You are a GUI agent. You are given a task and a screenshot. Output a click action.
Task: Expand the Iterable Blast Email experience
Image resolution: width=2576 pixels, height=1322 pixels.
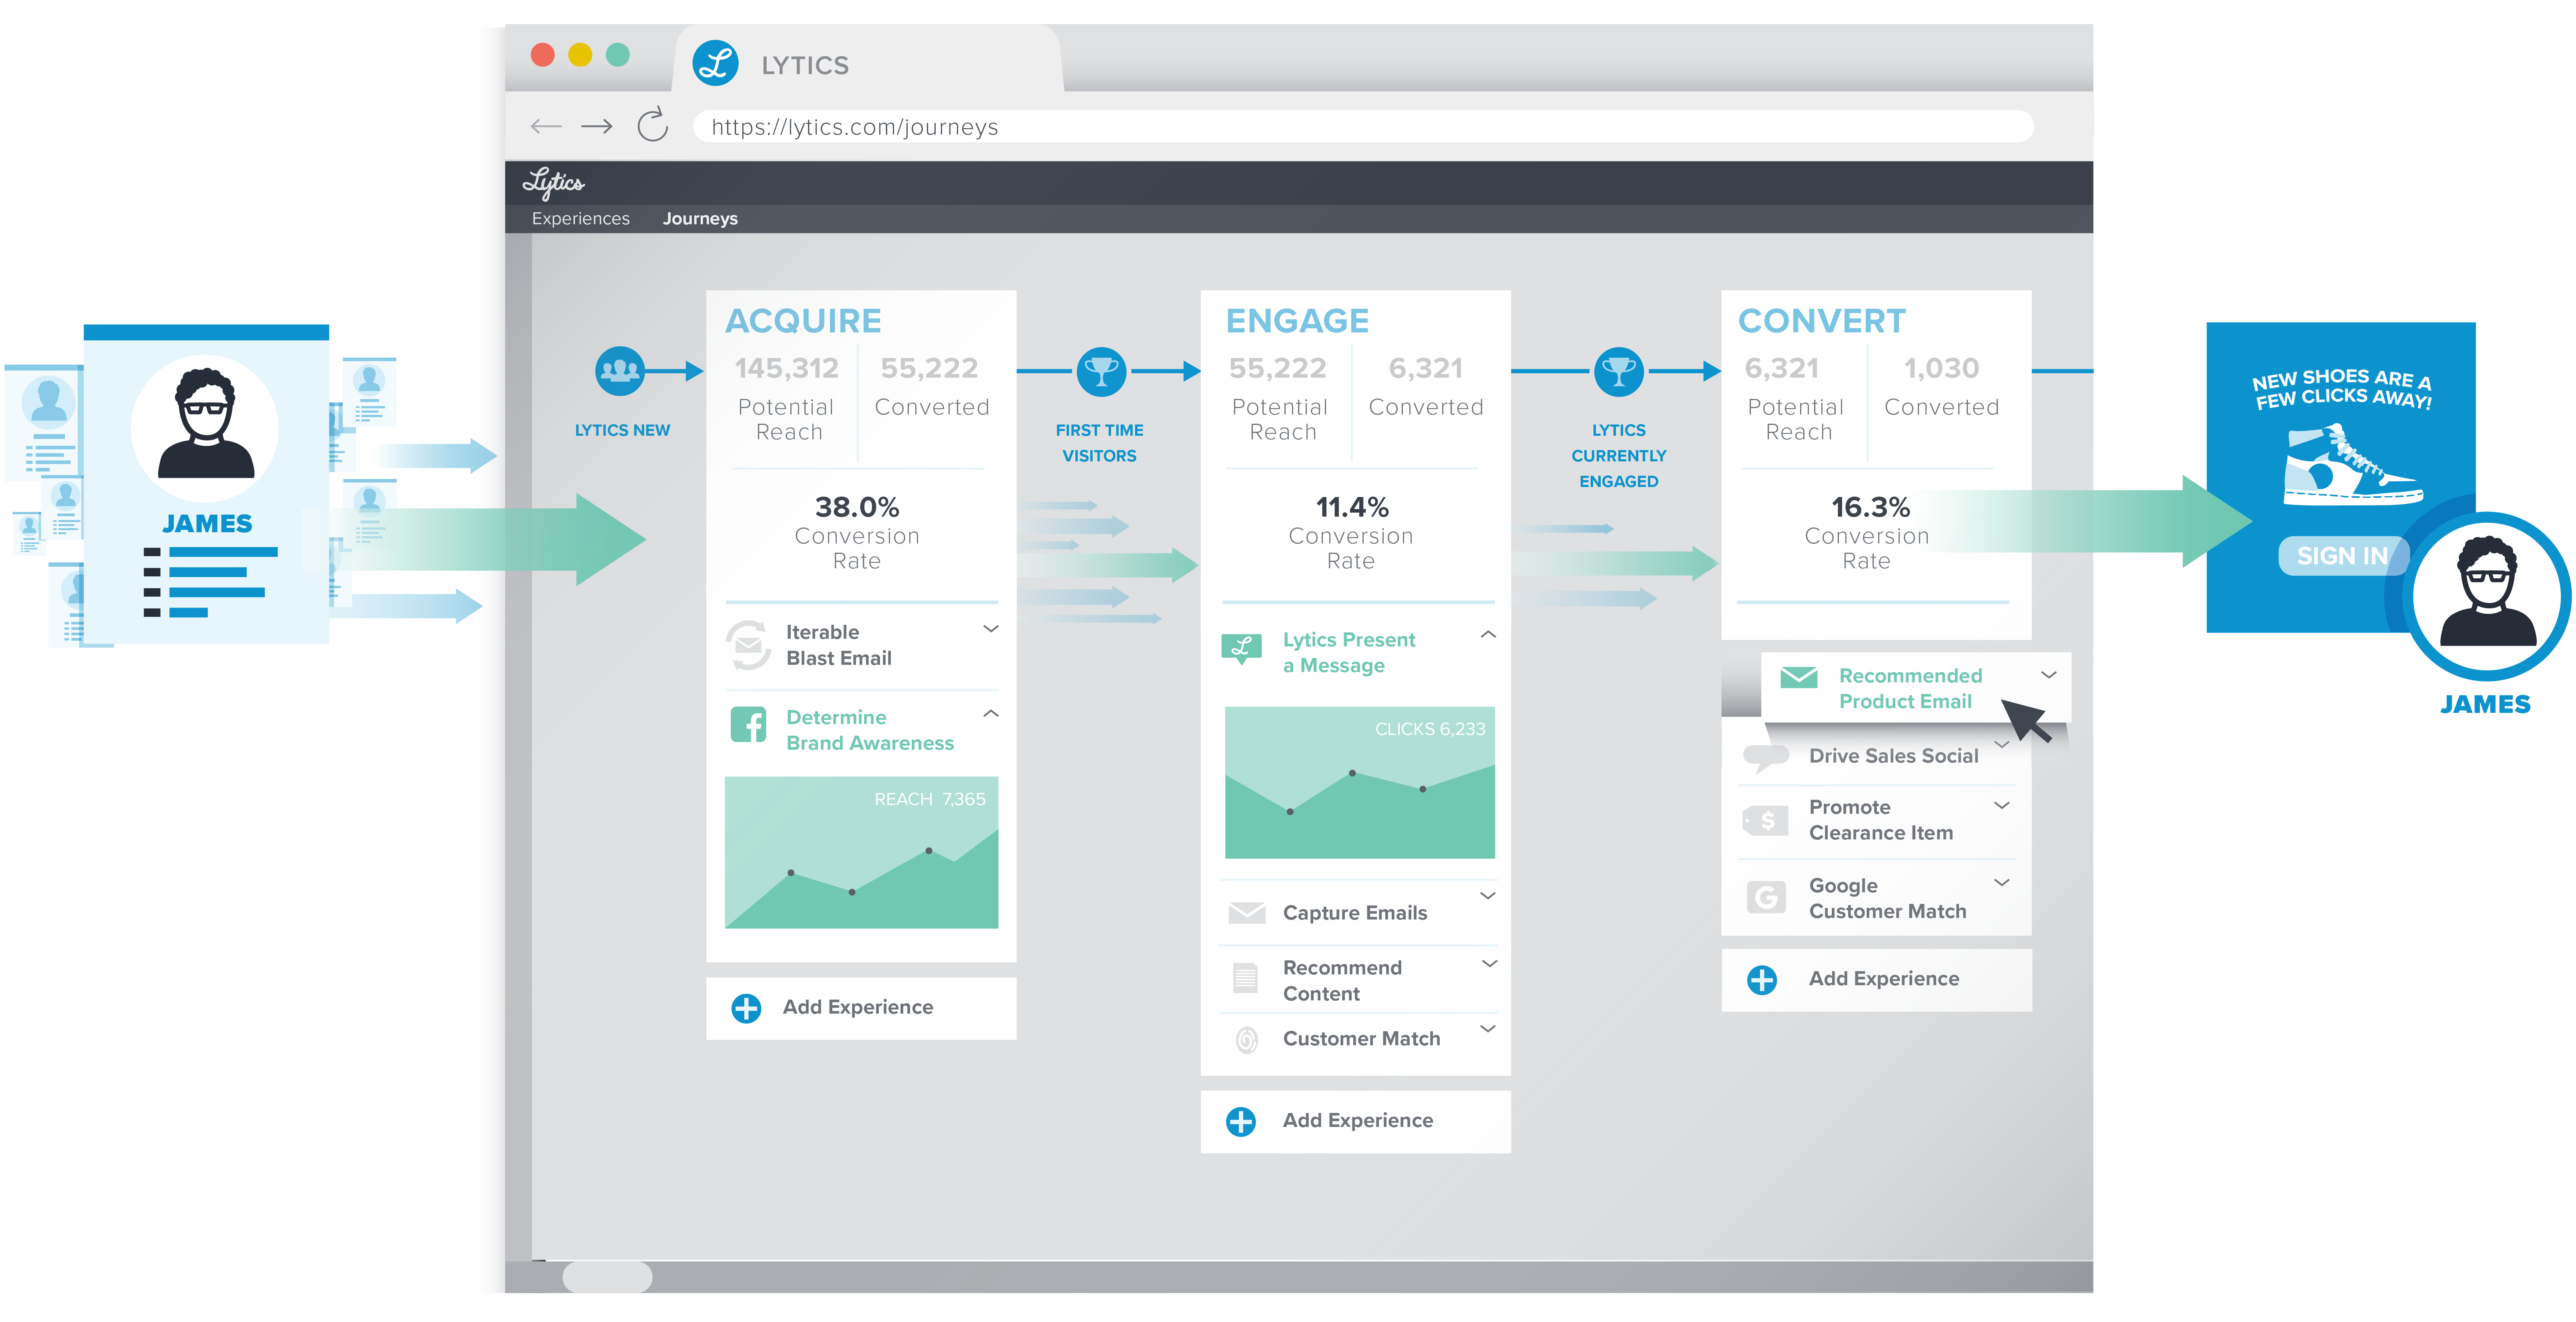coord(990,629)
